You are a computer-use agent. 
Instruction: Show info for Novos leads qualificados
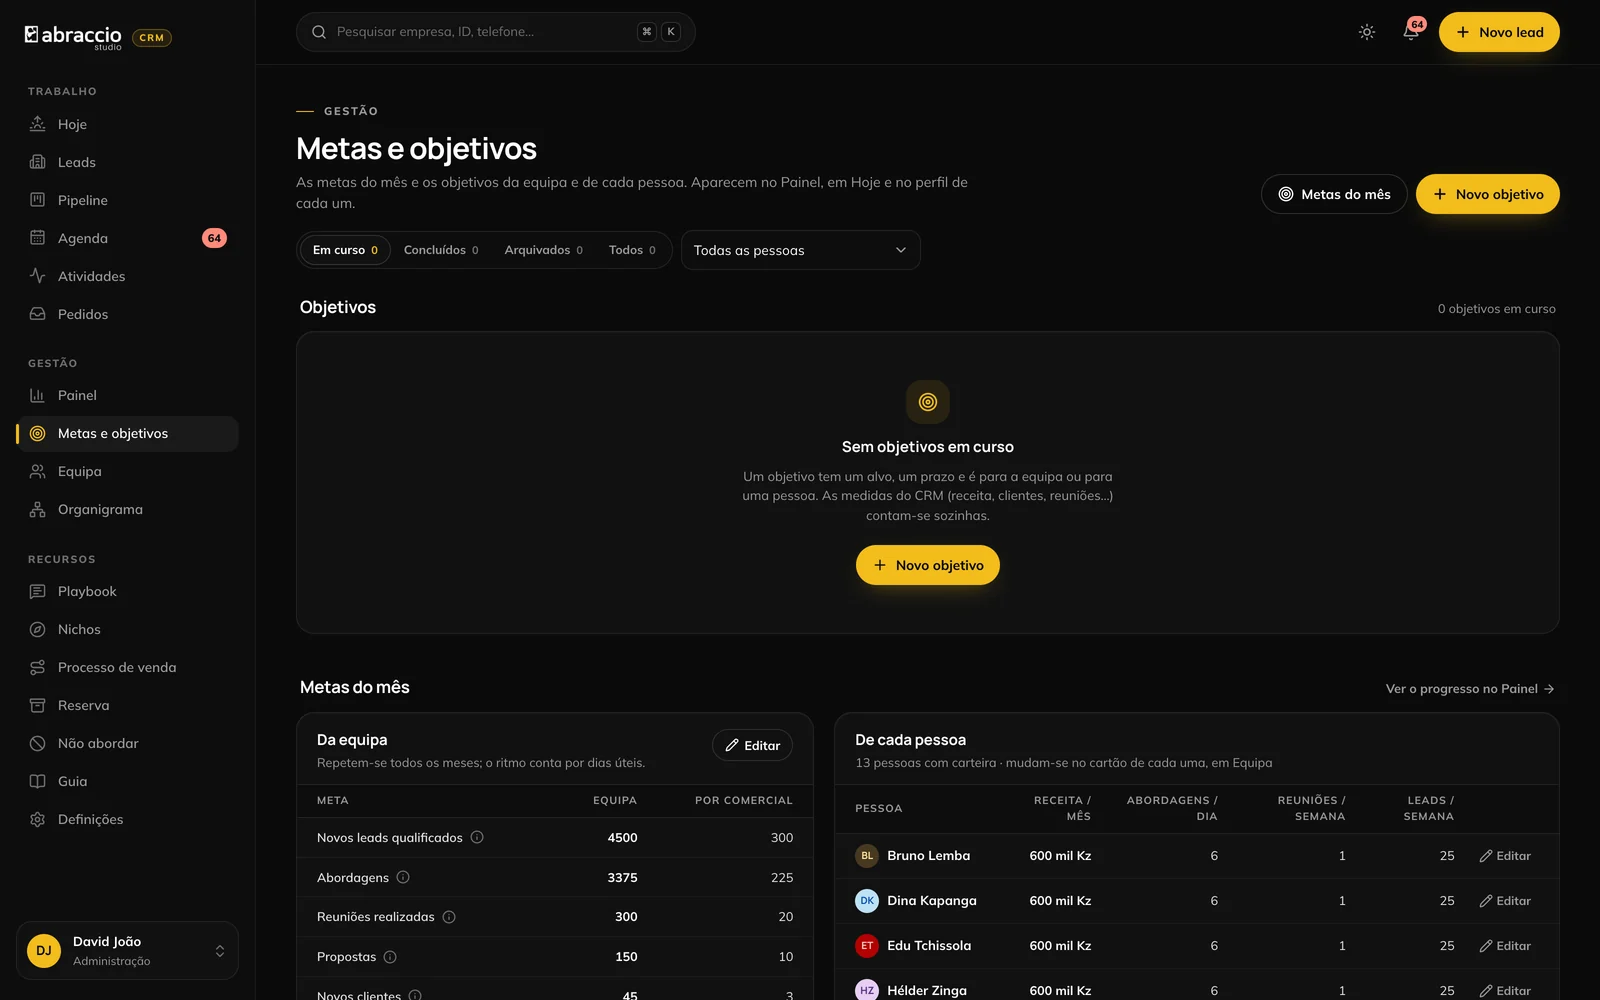[x=477, y=837]
